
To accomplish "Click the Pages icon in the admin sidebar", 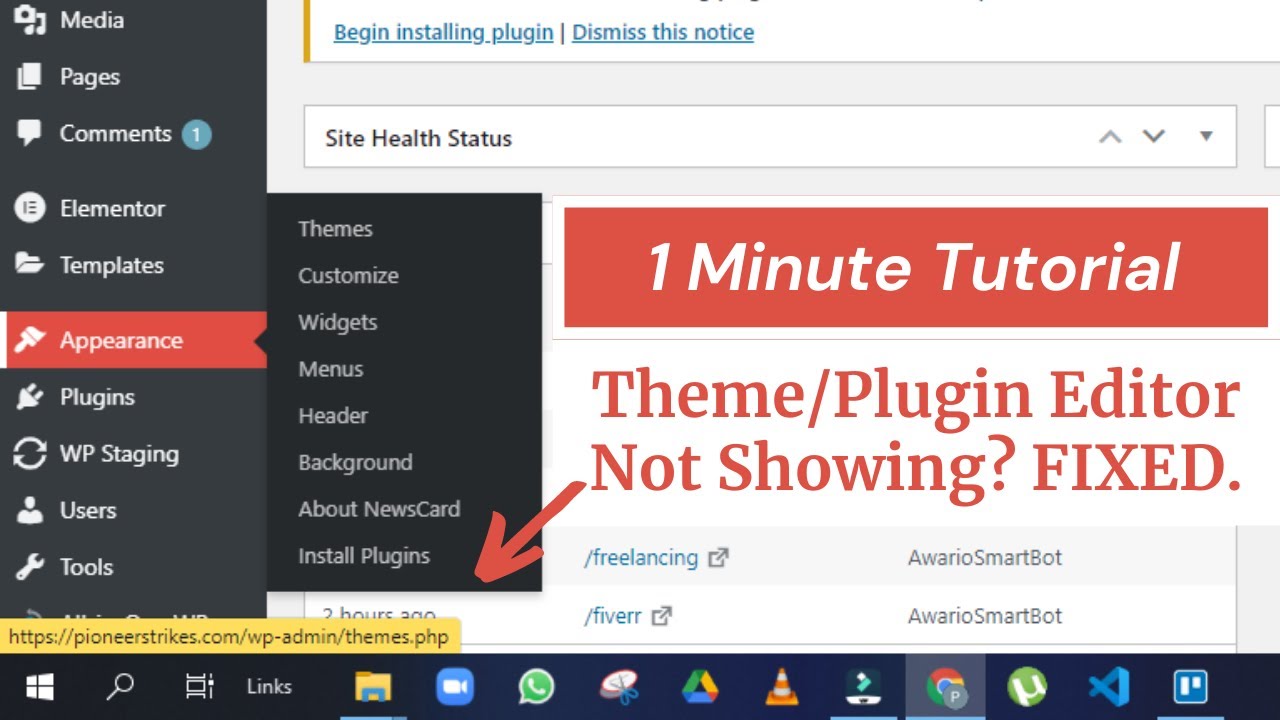I will (x=30, y=77).
